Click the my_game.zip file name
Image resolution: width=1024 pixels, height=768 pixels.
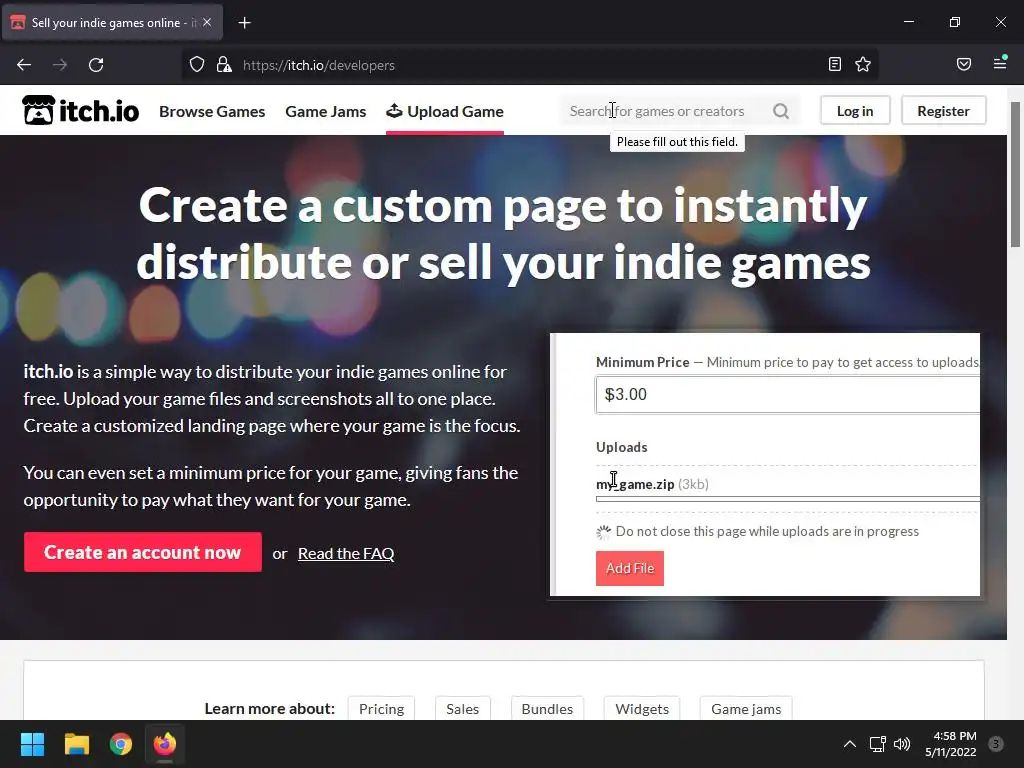(x=635, y=484)
